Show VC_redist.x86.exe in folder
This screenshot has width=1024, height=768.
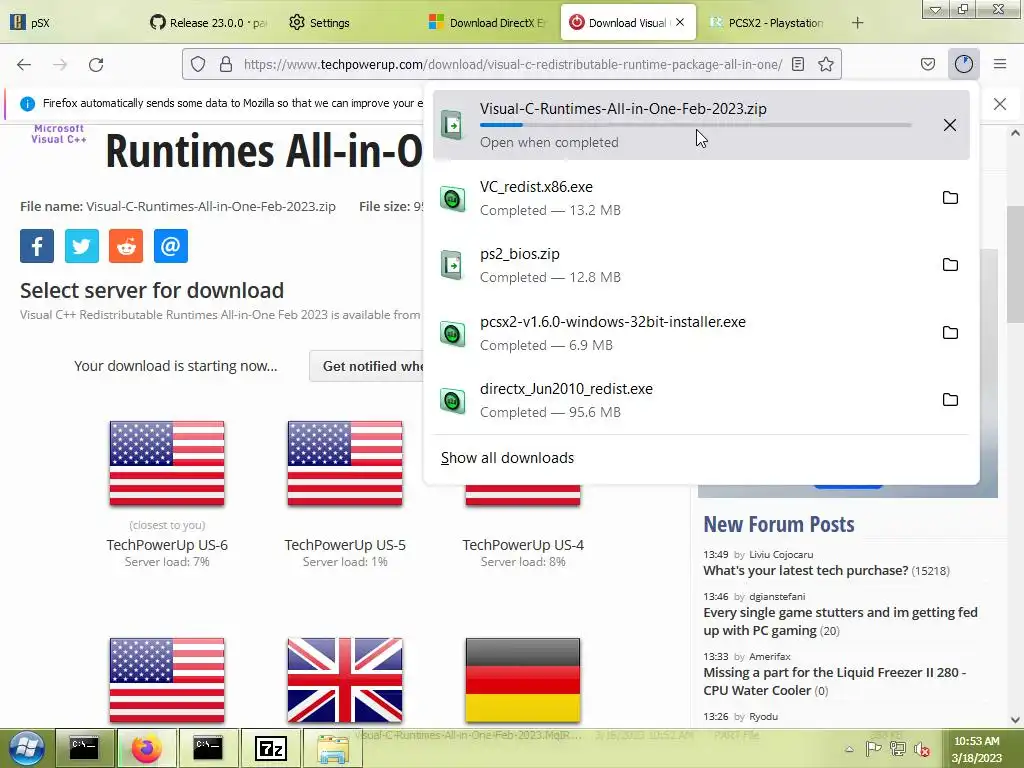(x=950, y=197)
